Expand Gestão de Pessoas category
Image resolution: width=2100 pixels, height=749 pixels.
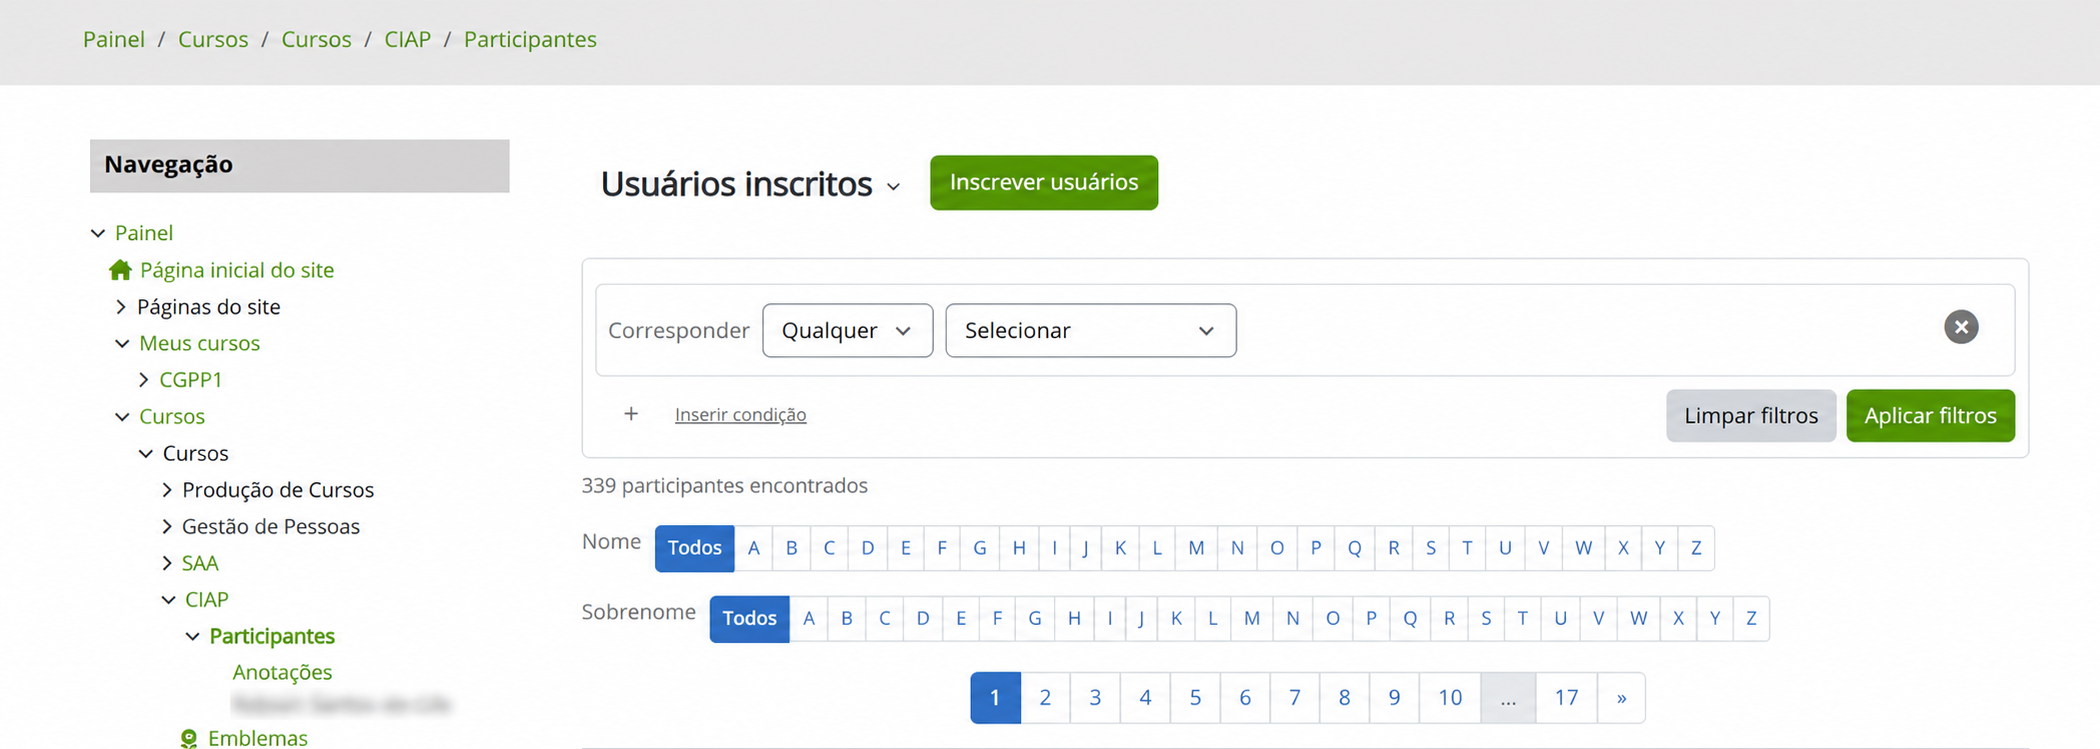[x=167, y=526]
